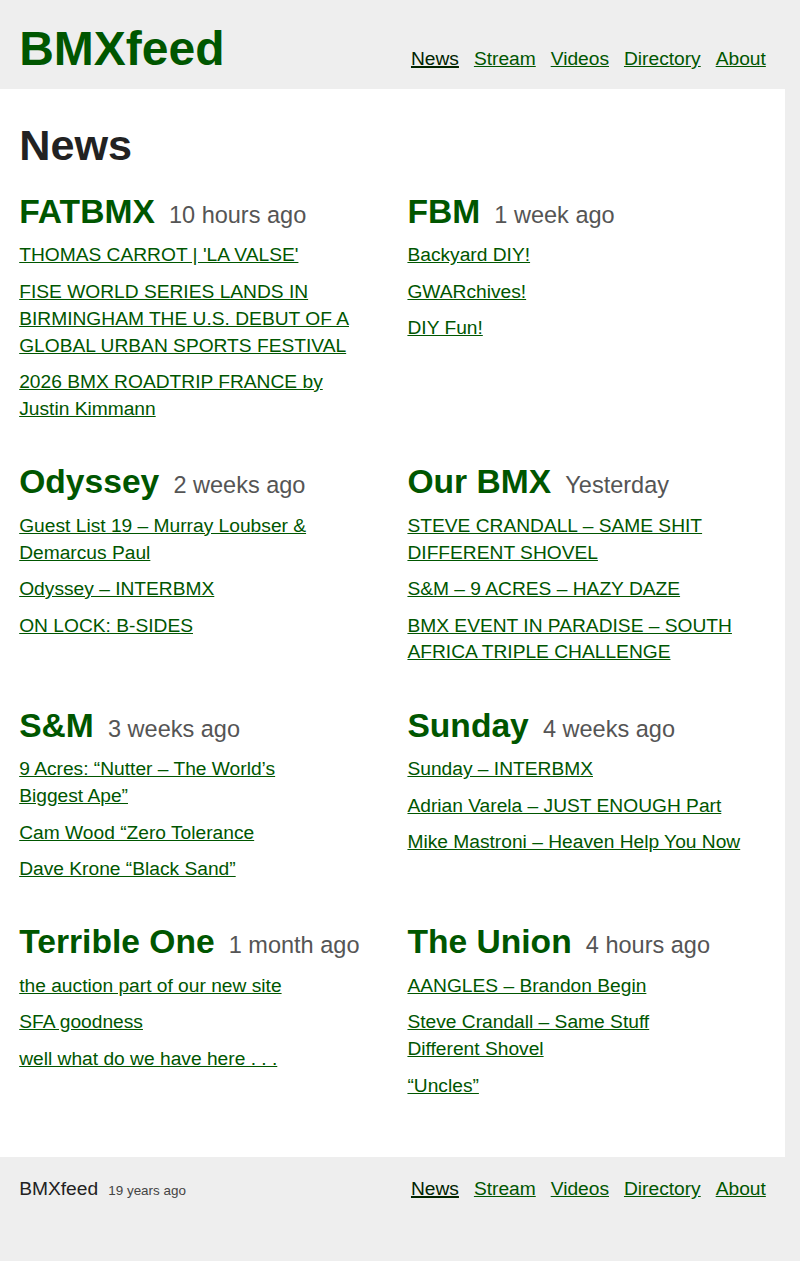Screen dimensions: 800x1261
Task: Open "S&M – 9 ACRES – HAZY DAZE"
Action: 543,589
